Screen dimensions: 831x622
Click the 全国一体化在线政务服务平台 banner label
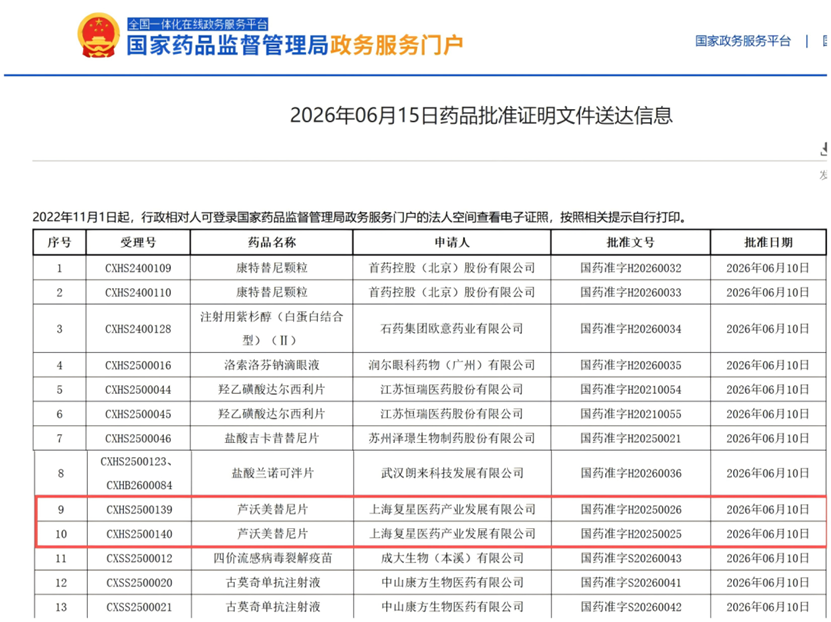[x=198, y=24]
